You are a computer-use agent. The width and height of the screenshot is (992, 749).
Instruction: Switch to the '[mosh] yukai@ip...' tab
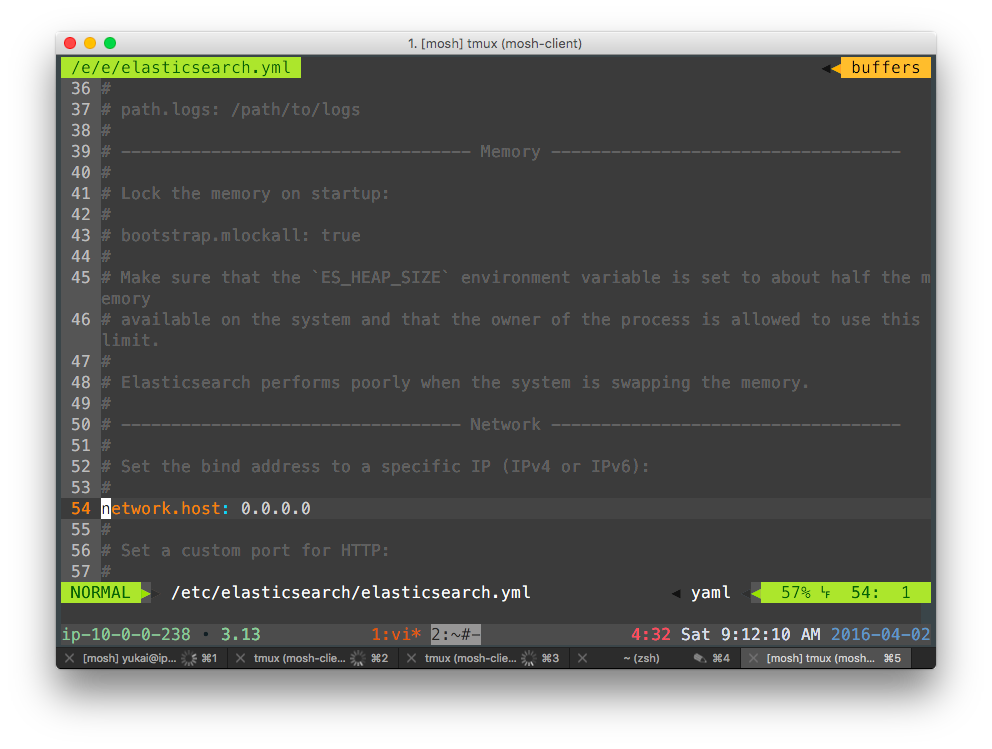[142, 659]
